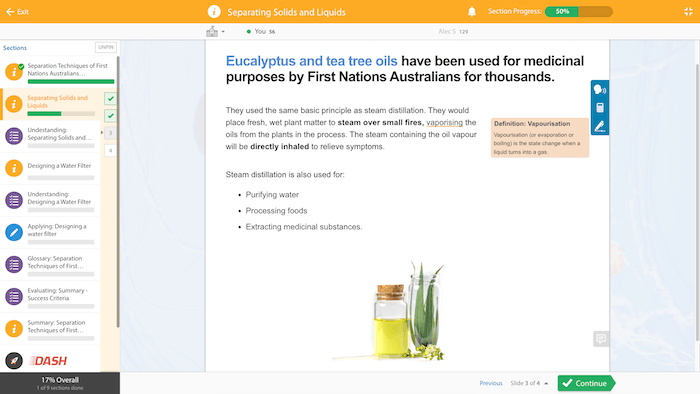Open the feedback comment icon
This screenshot has width=700, height=394.
601,339
